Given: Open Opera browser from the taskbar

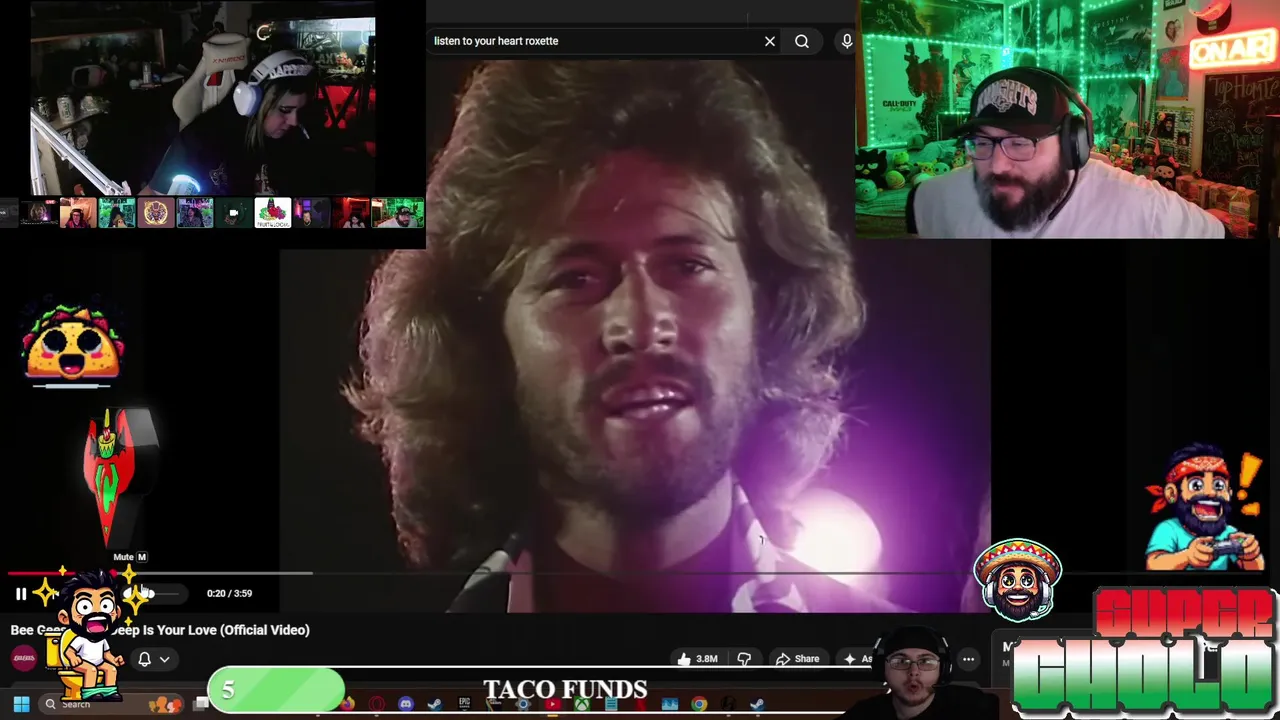Looking at the screenshot, I should (377, 704).
